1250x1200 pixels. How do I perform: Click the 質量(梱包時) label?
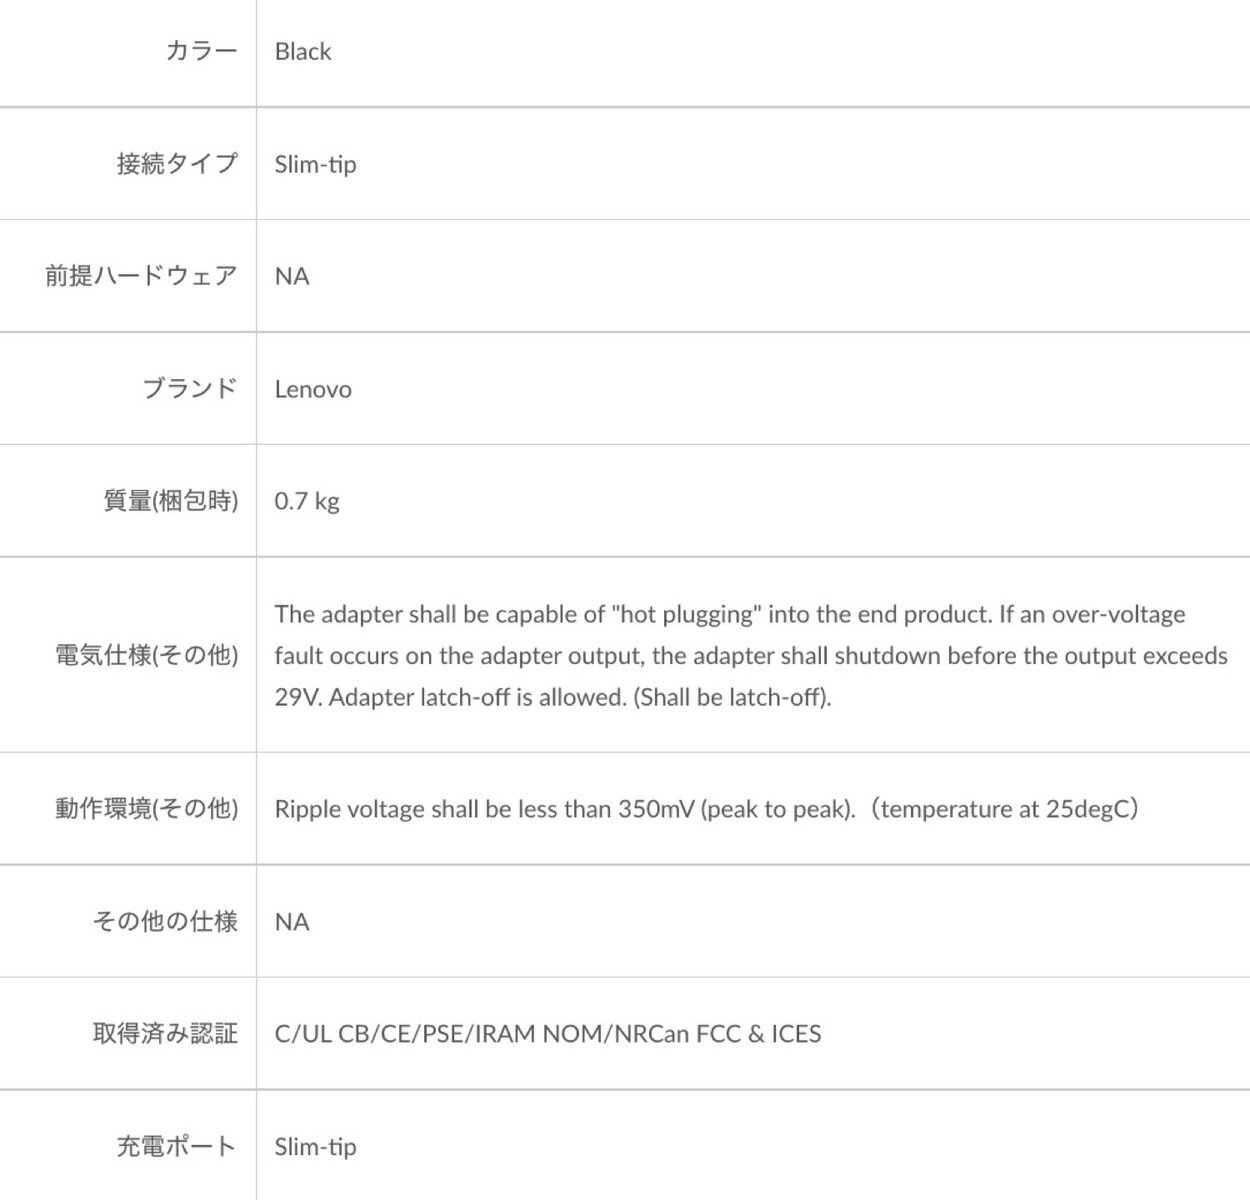(171, 501)
